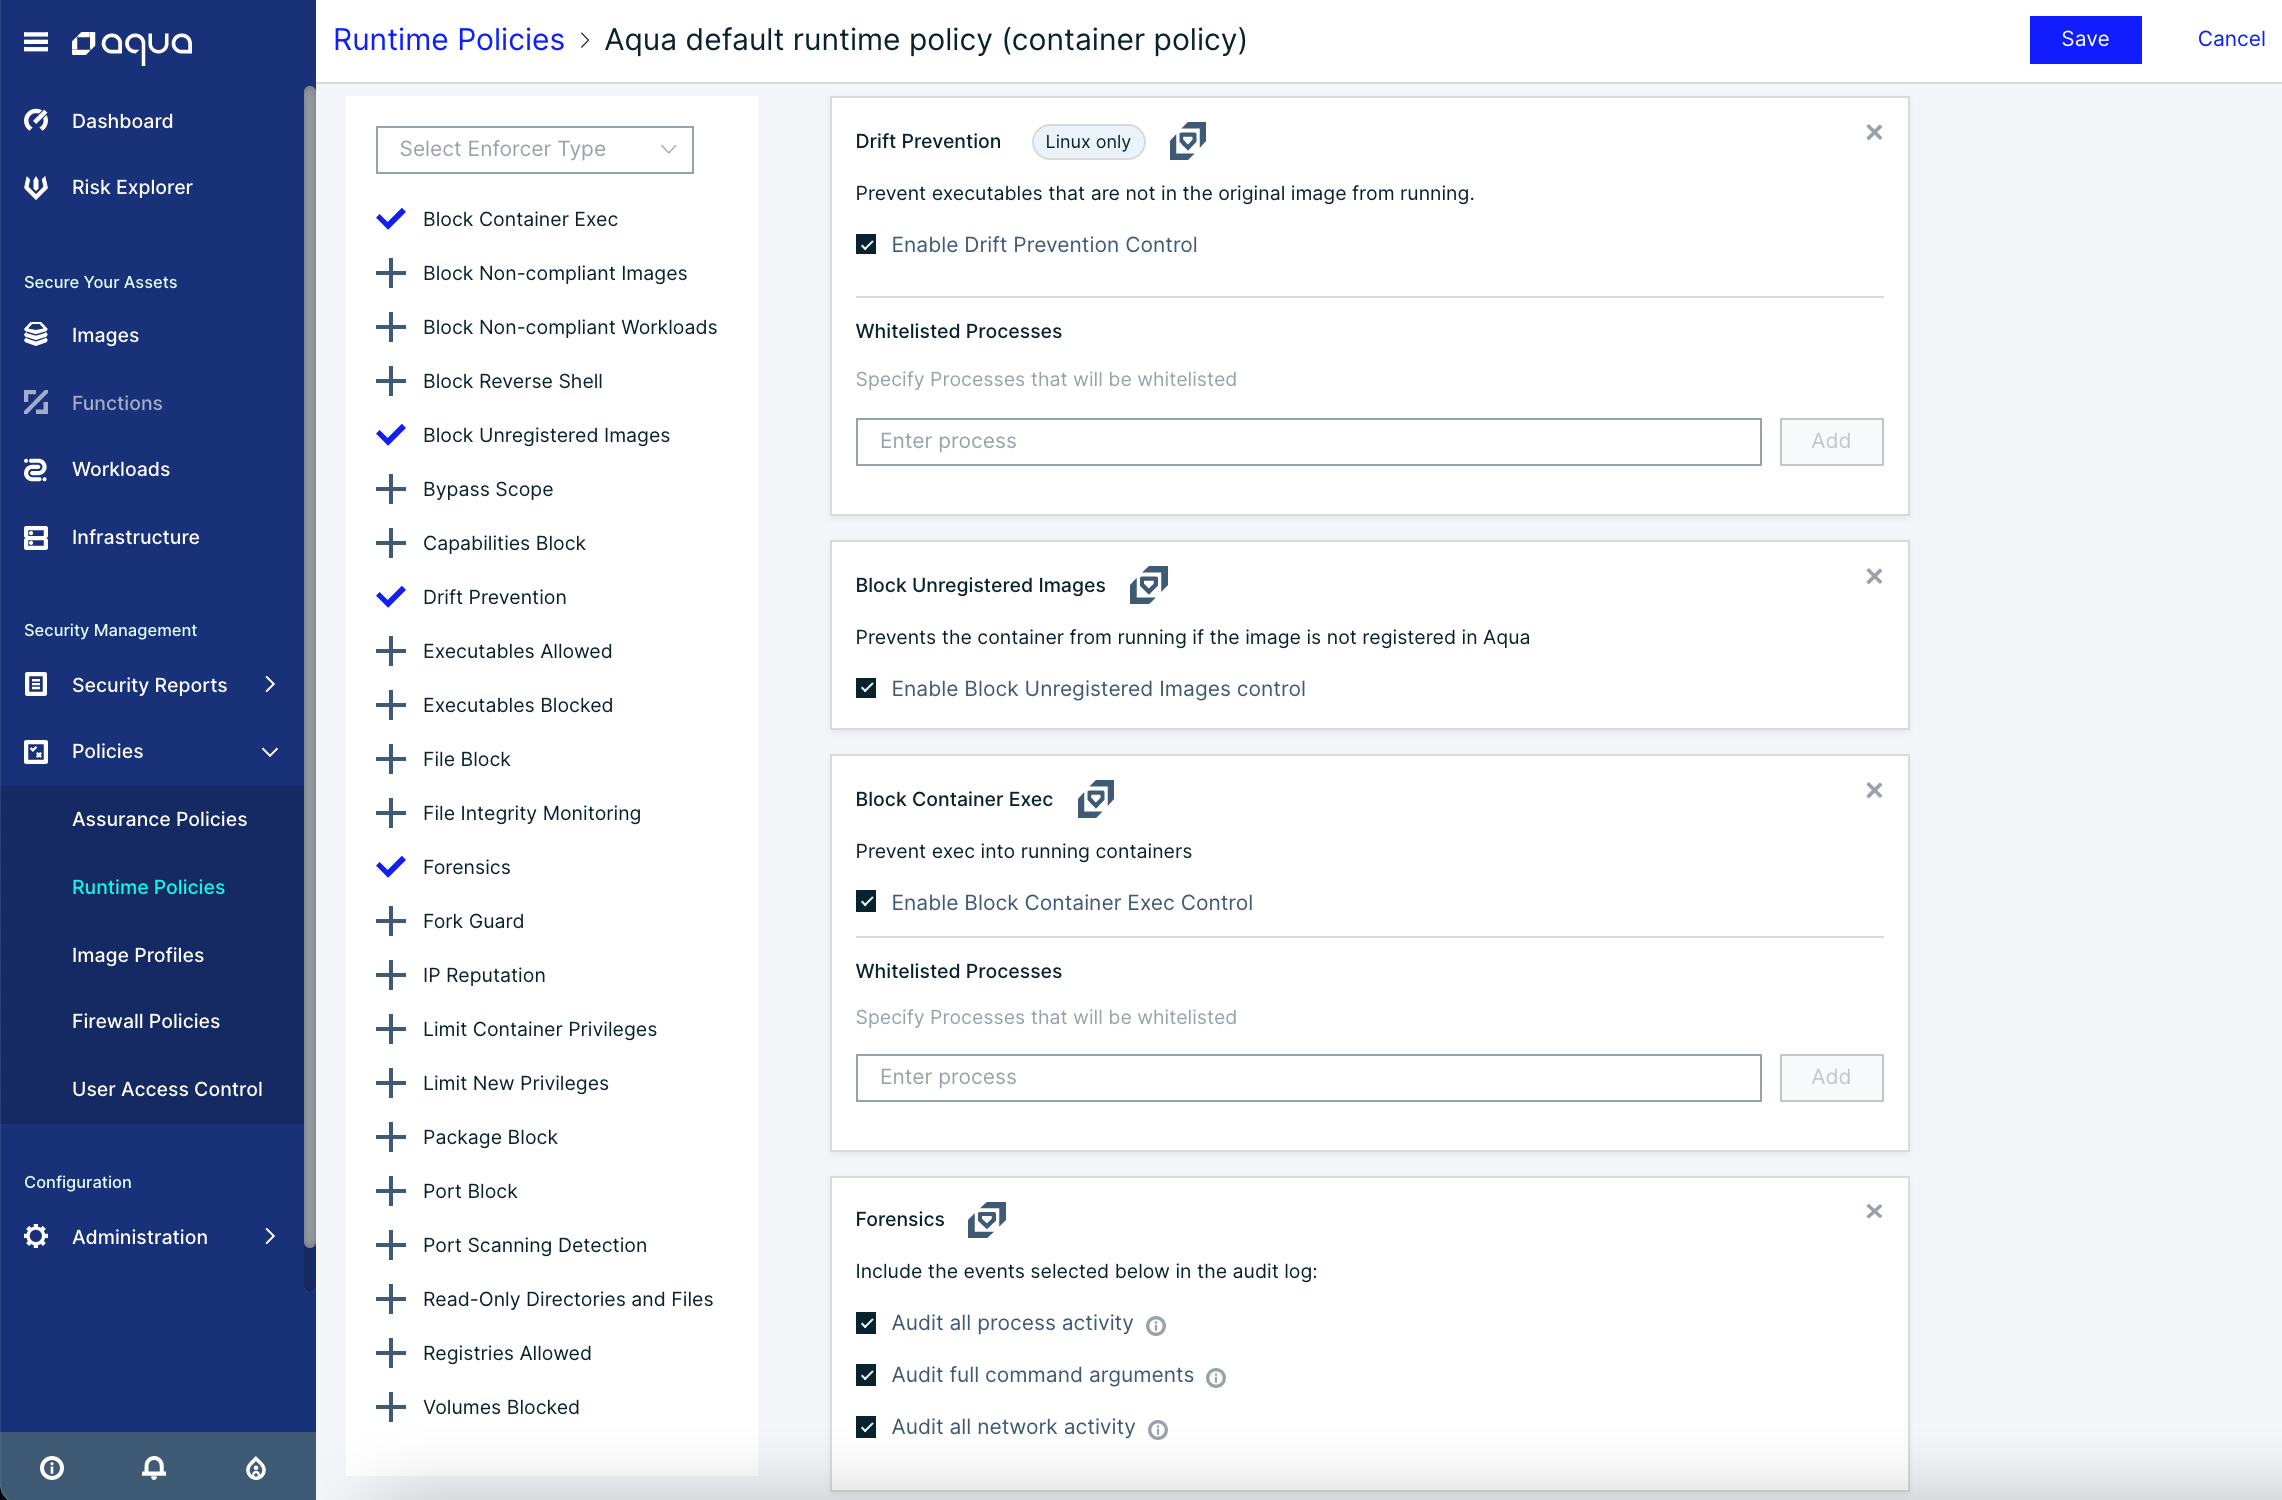Open Assurance Policies in sidebar

(x=160, y=819)
